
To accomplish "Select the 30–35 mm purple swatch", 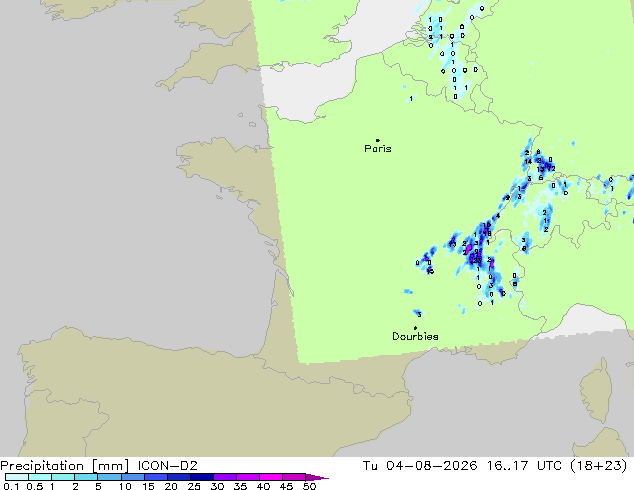I will 224,477.
